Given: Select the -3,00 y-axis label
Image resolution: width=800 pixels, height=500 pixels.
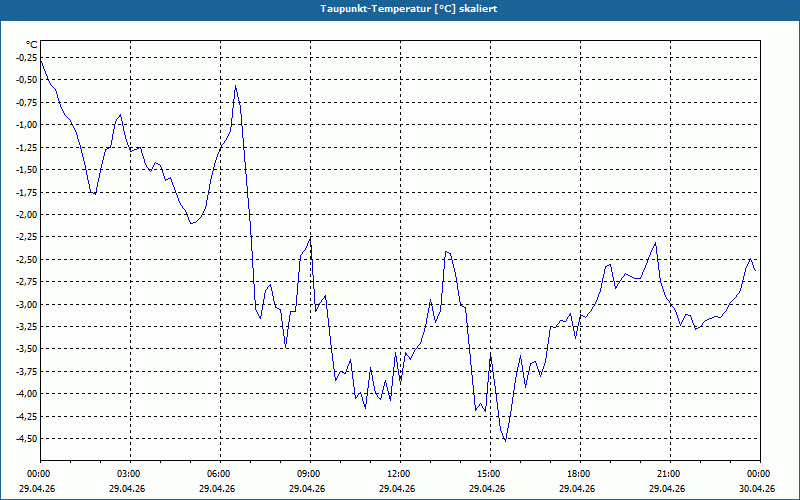Looking at the screenshot, I should tap(27, 304).
